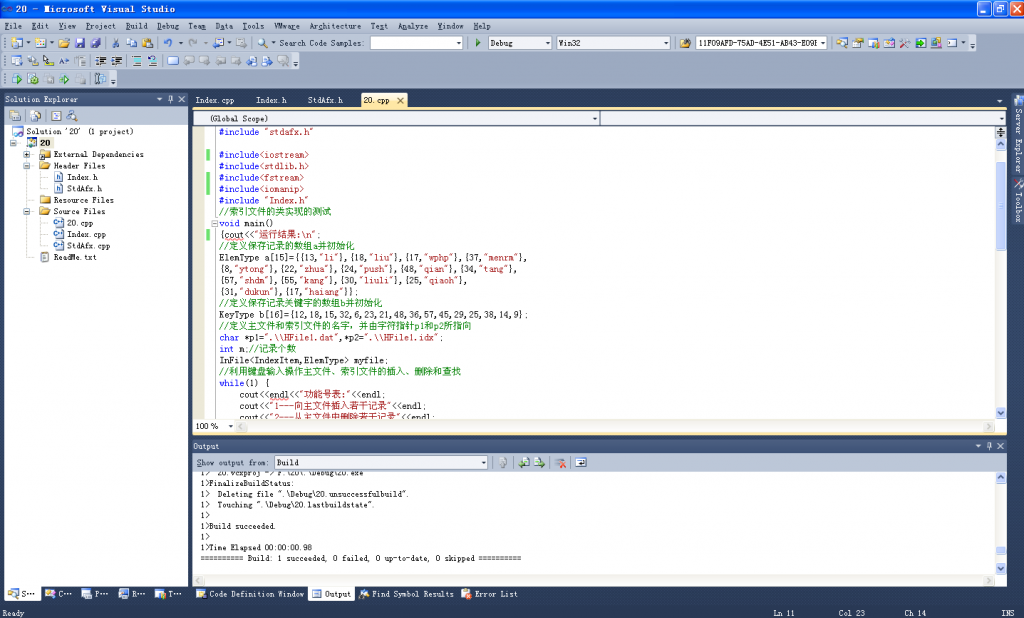Click the Navigate Backward arrow icon
The height and width of the screenshot is (618, 1024).
coord(218,44)
